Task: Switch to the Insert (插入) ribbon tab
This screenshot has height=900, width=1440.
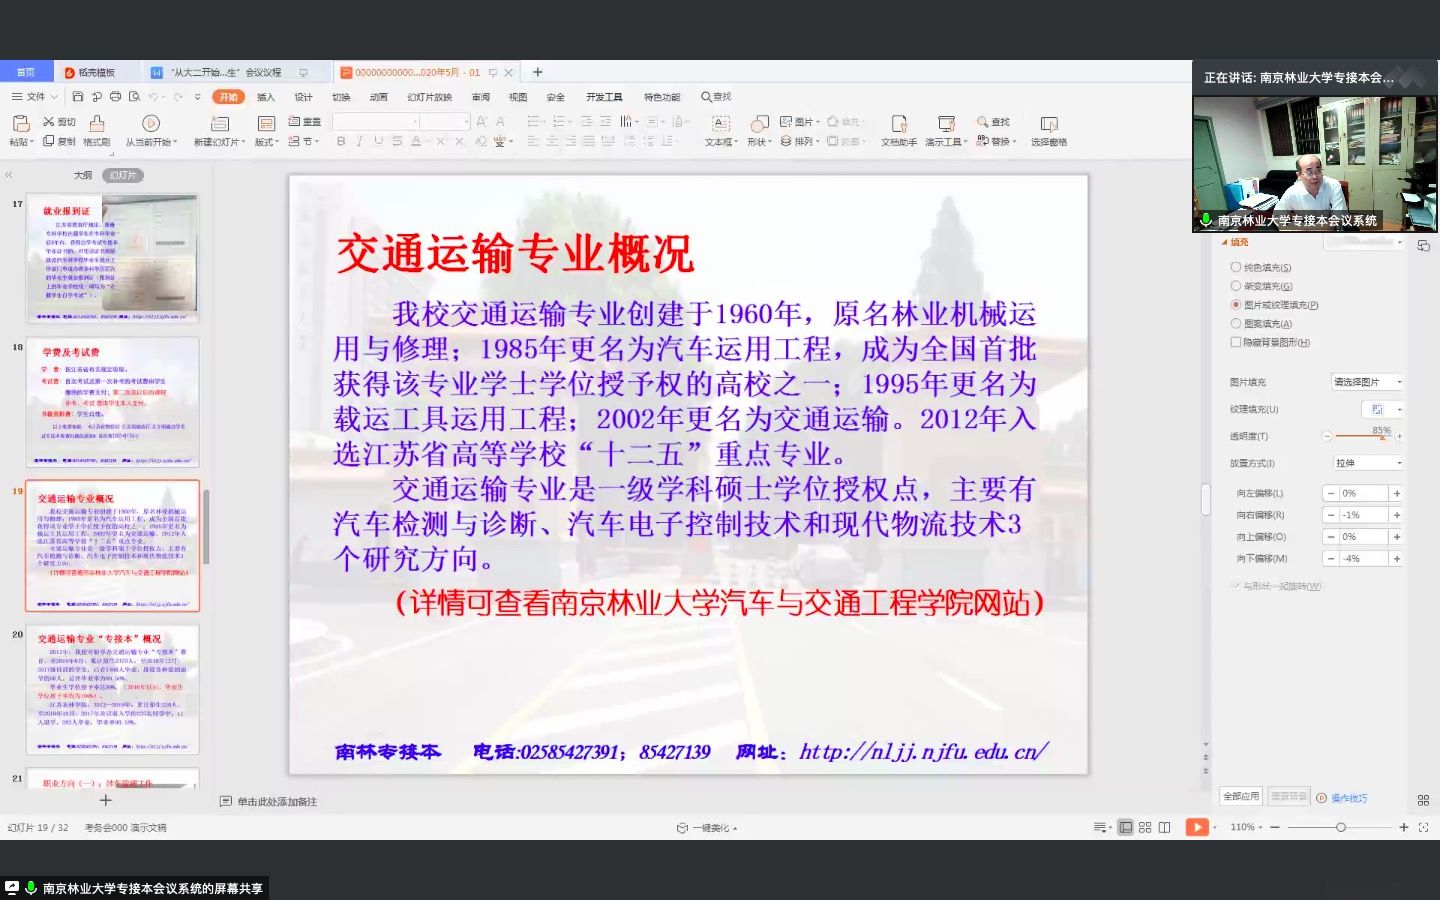Action: point(265,97)
